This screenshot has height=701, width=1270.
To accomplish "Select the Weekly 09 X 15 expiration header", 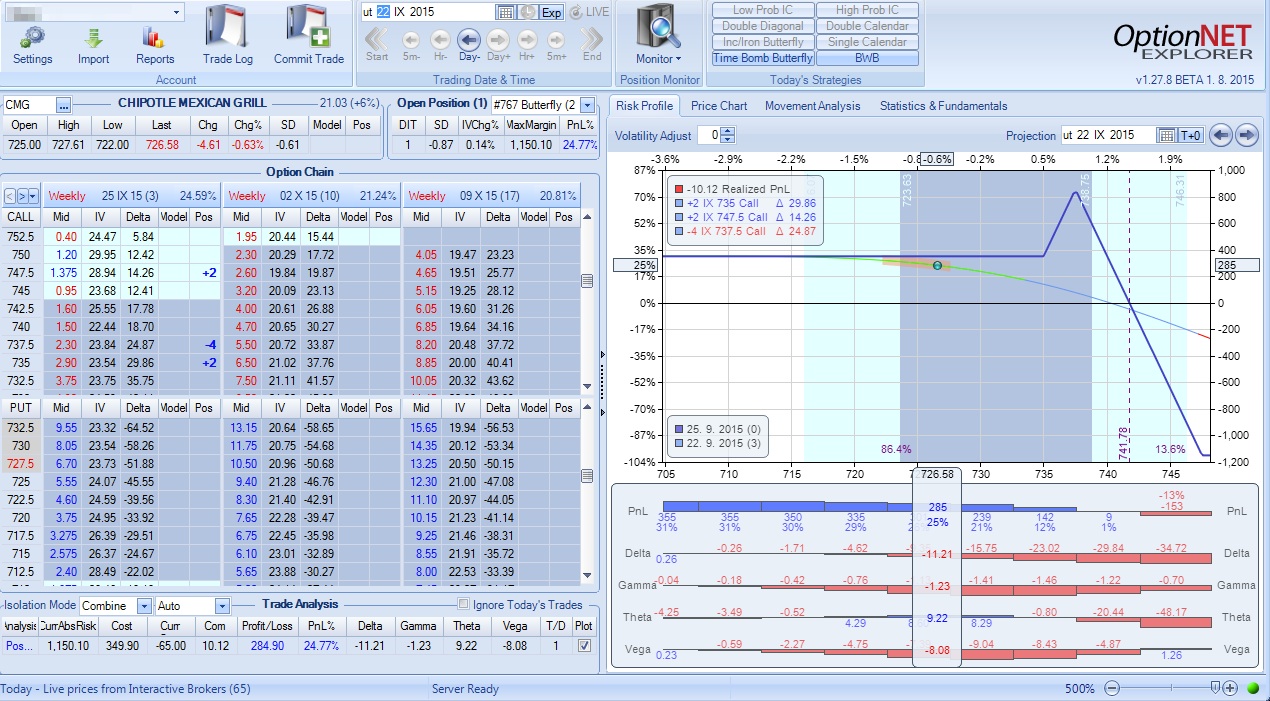I will coord(491,196).
